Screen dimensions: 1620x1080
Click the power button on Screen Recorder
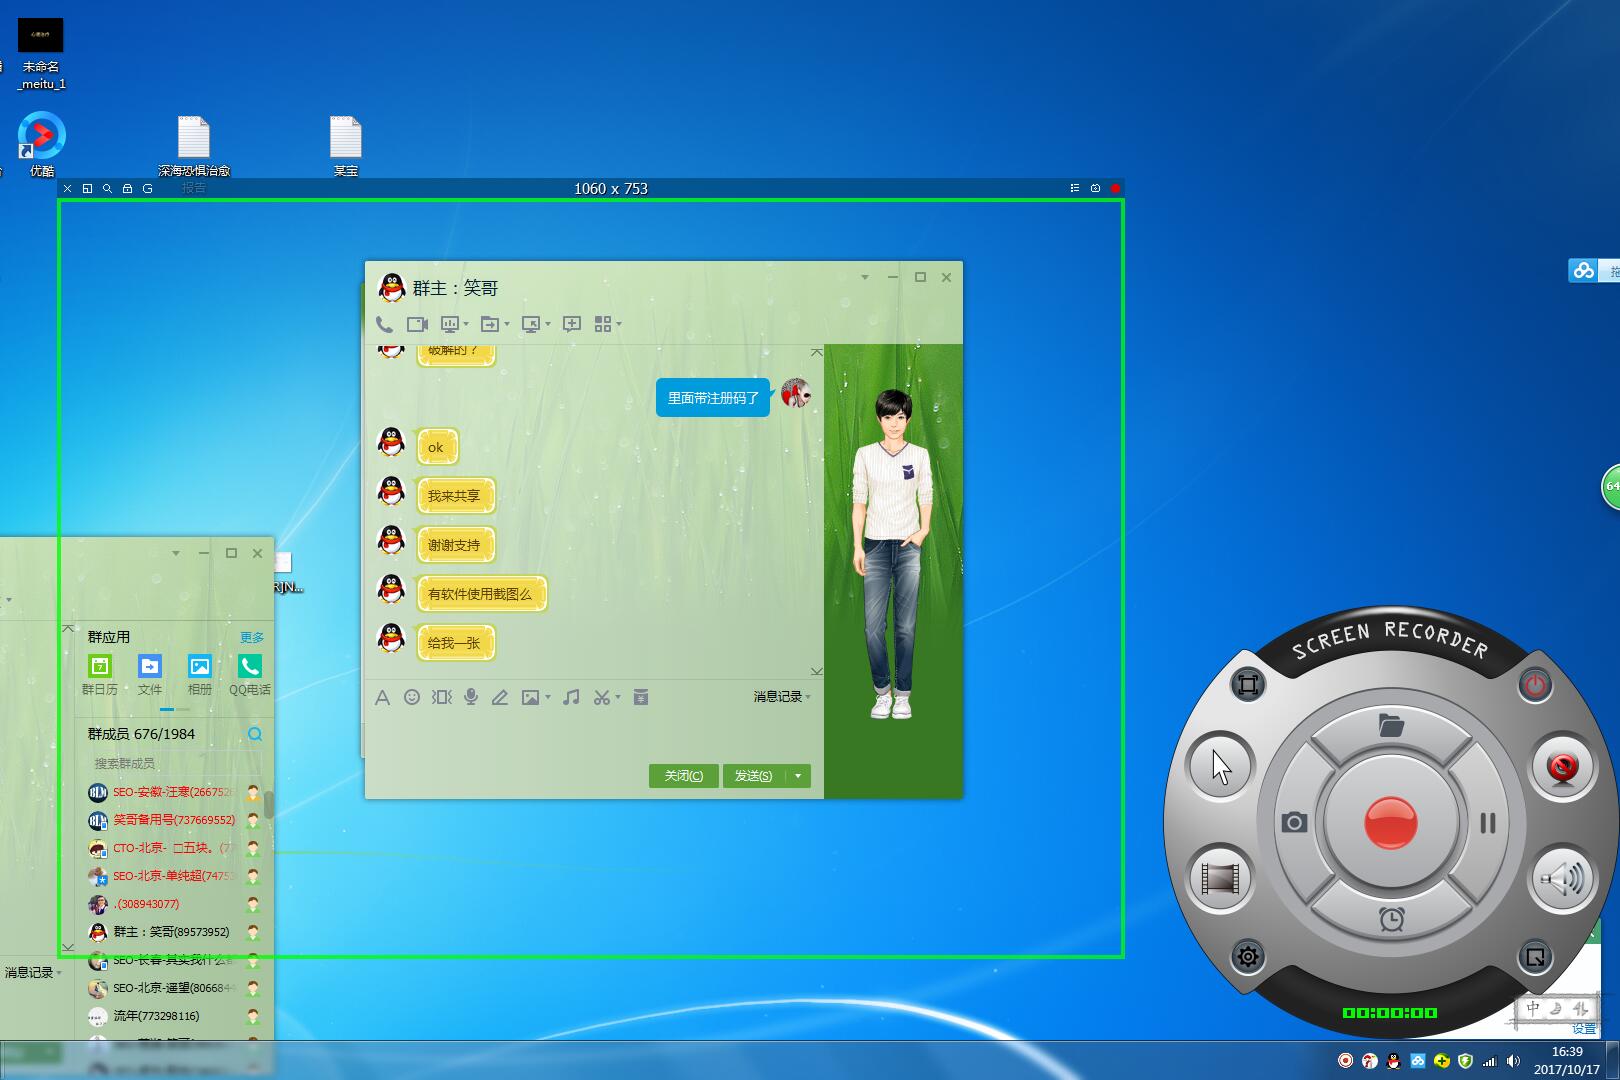[1535, 685]
